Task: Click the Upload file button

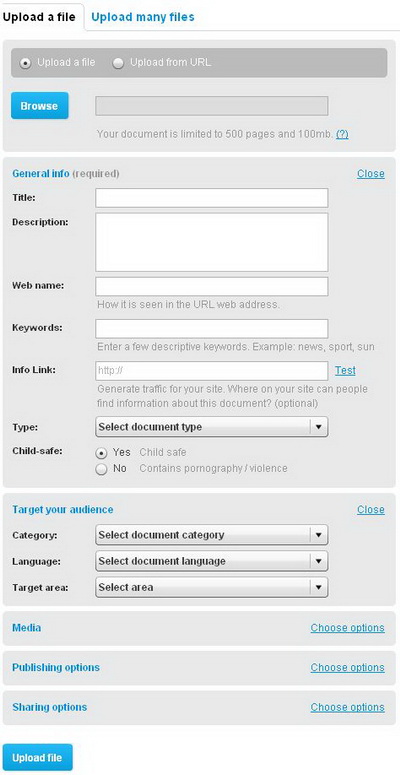Action: click(38, 758)
